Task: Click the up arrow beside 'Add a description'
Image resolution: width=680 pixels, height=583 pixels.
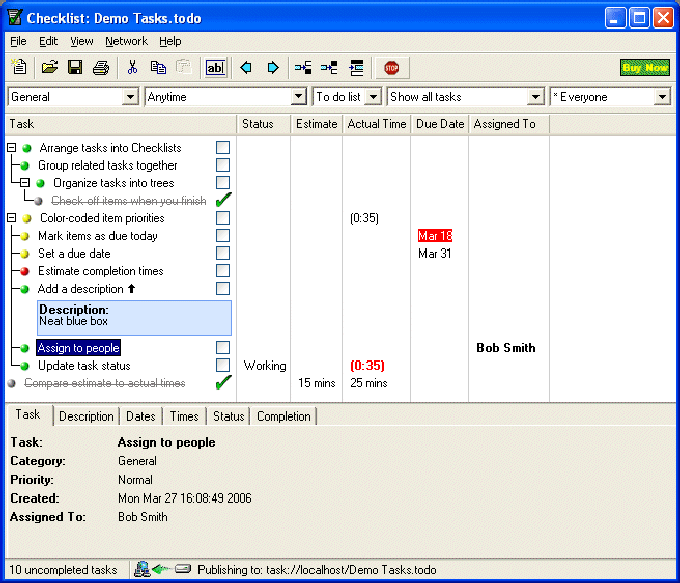Action: click(132, 288)
